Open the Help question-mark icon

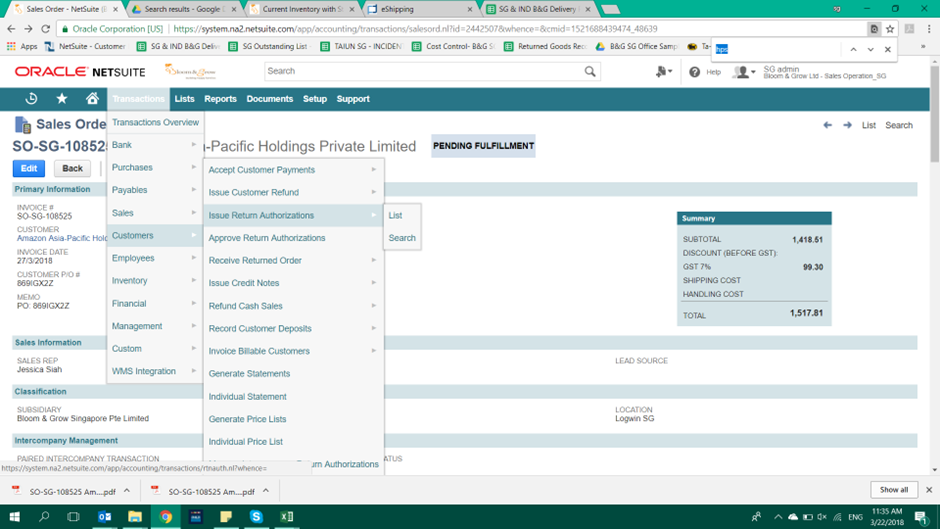click(694, 72)
